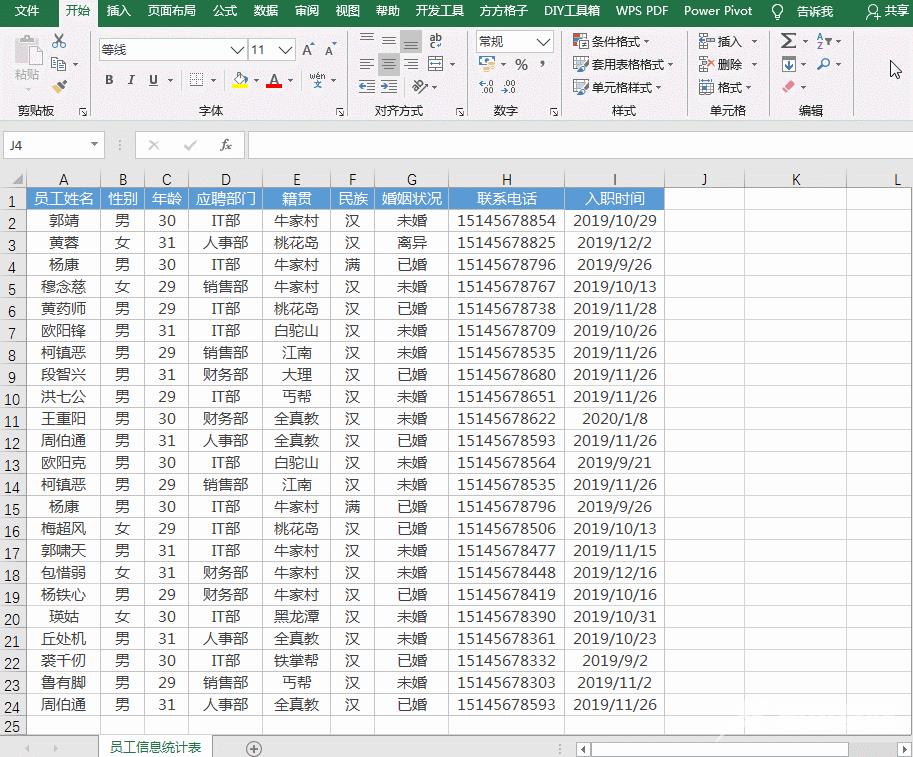Open the border style dropdown arrow
913x757 pixels.
212,80
